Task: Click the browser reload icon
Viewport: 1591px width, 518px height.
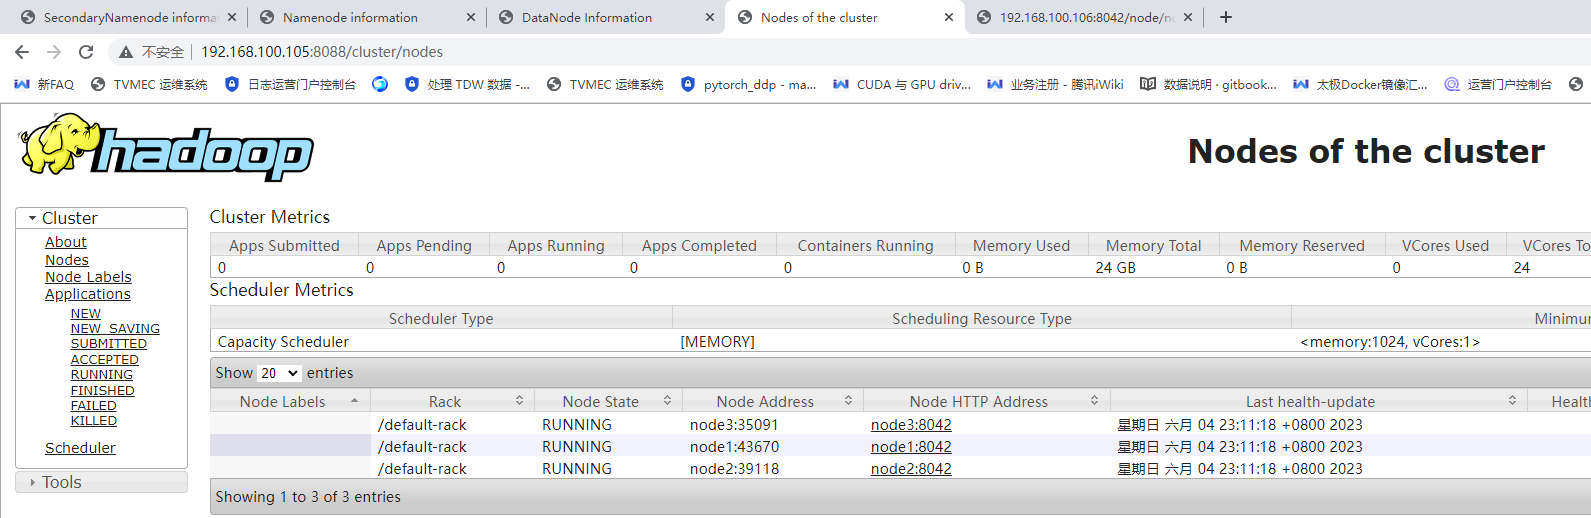Action: tap(86, 52)
